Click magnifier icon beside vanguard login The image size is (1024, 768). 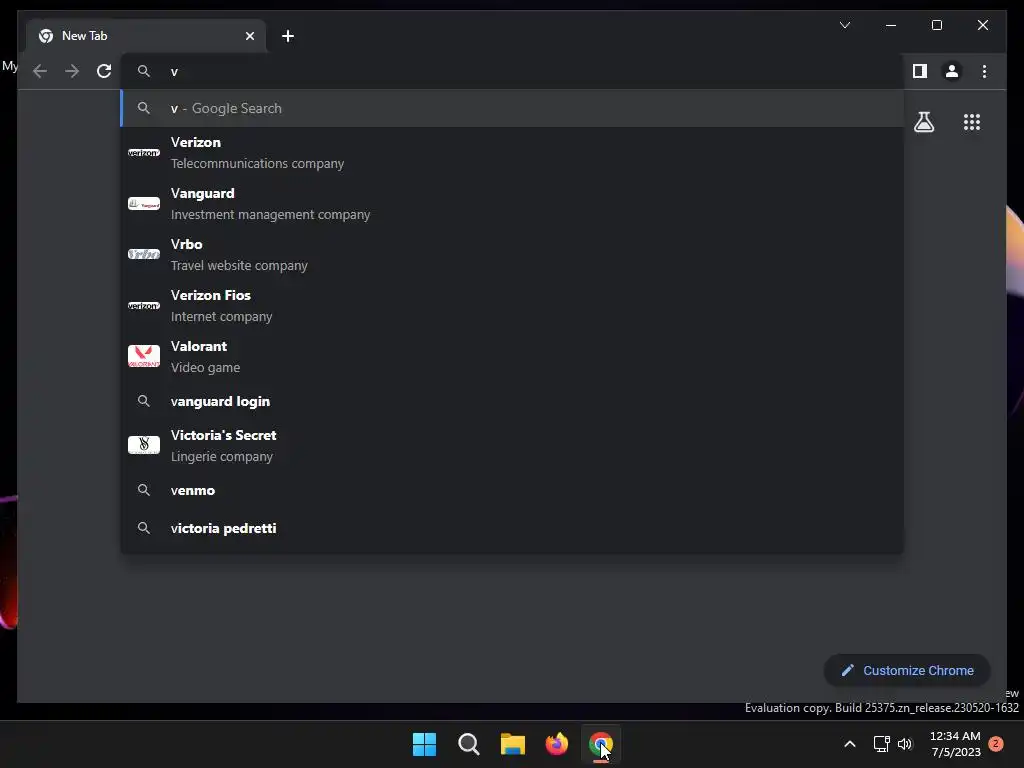[x=144, y=401]
